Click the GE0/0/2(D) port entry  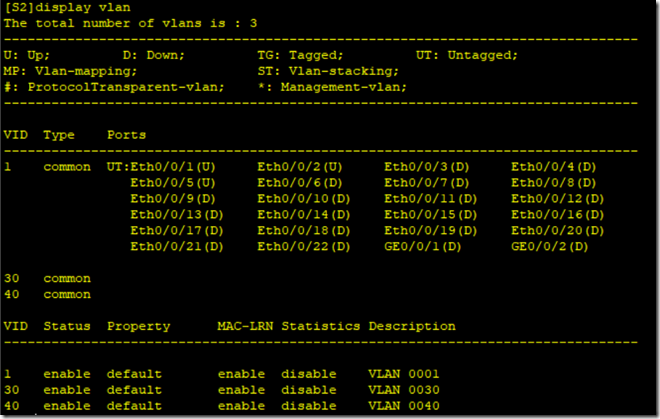[x=554, y=246]
